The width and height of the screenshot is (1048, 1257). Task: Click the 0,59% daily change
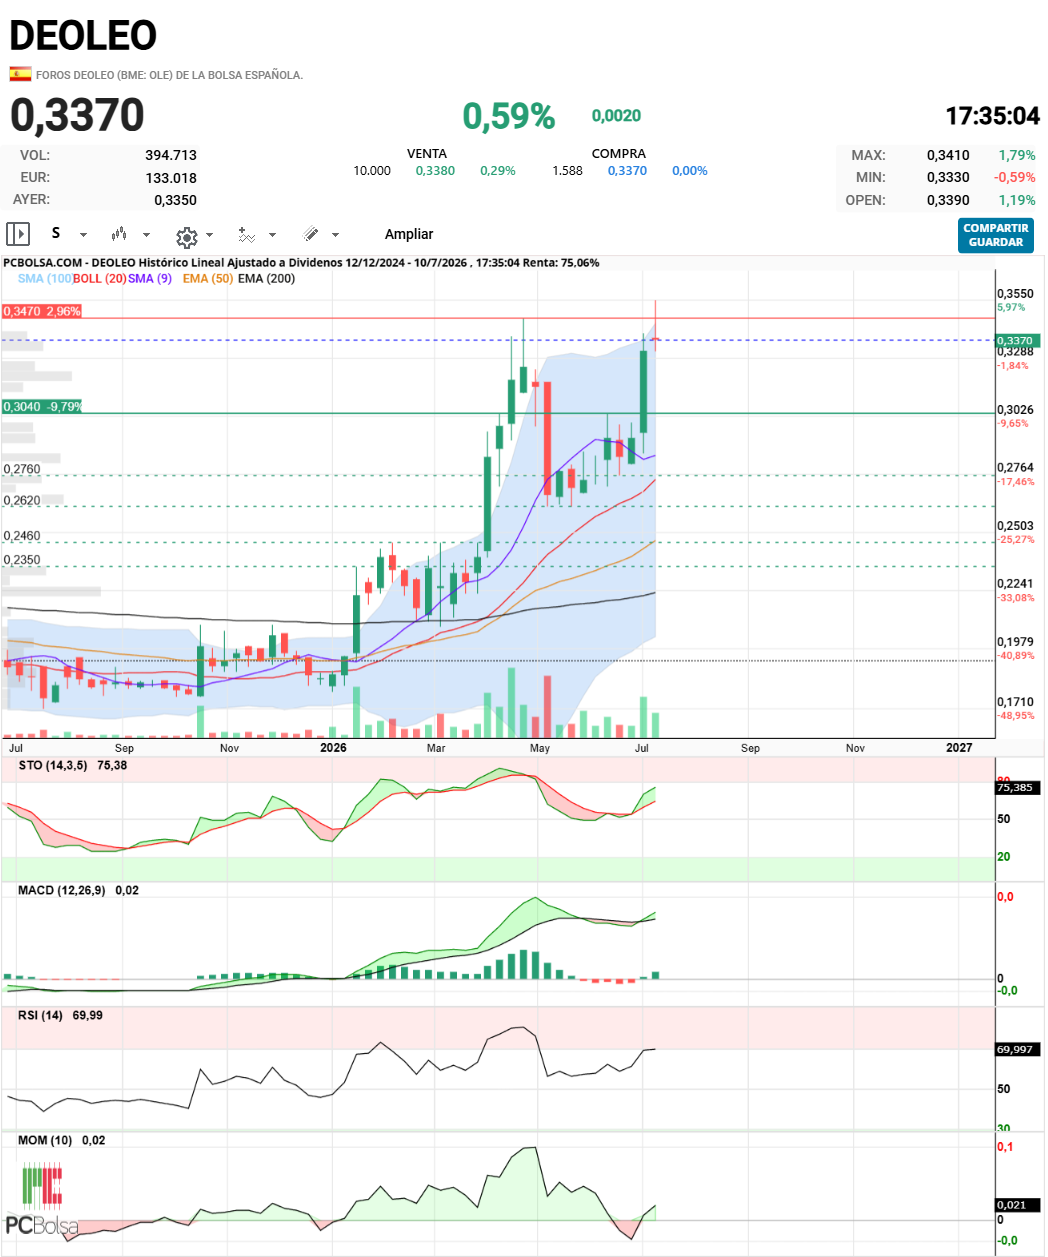click(x=508, y=116)
